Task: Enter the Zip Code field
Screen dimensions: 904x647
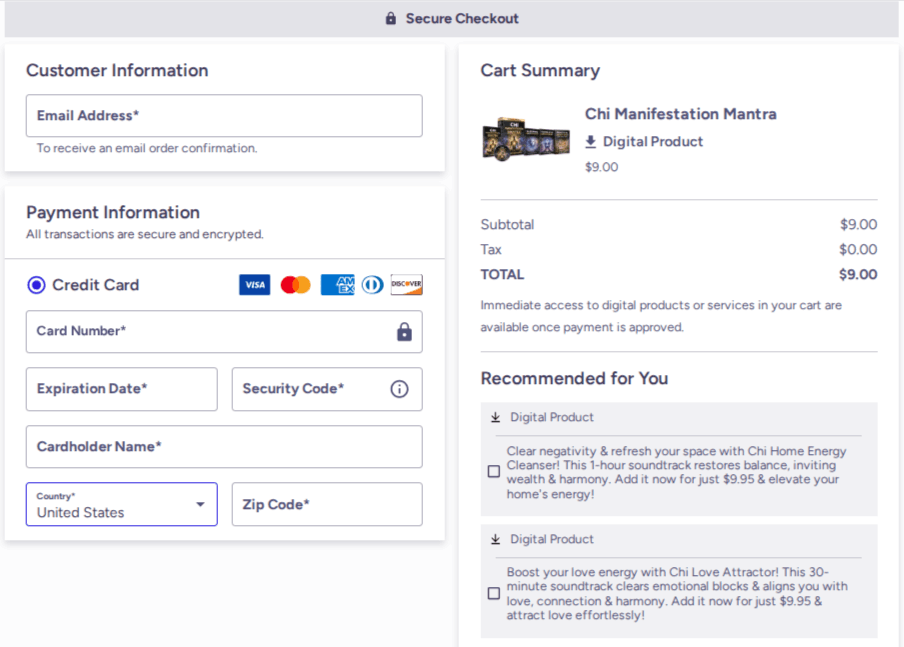Action: point(327,505)
